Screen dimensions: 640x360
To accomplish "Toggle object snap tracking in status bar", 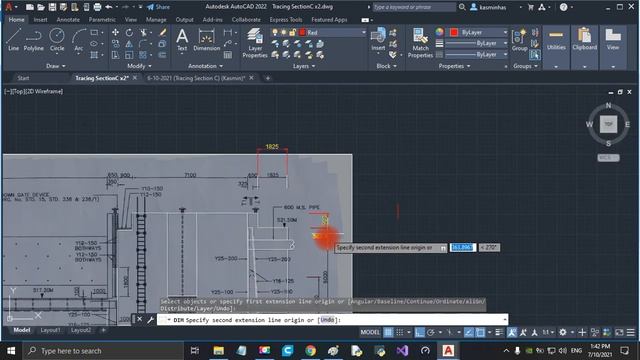I will (469, 332).
